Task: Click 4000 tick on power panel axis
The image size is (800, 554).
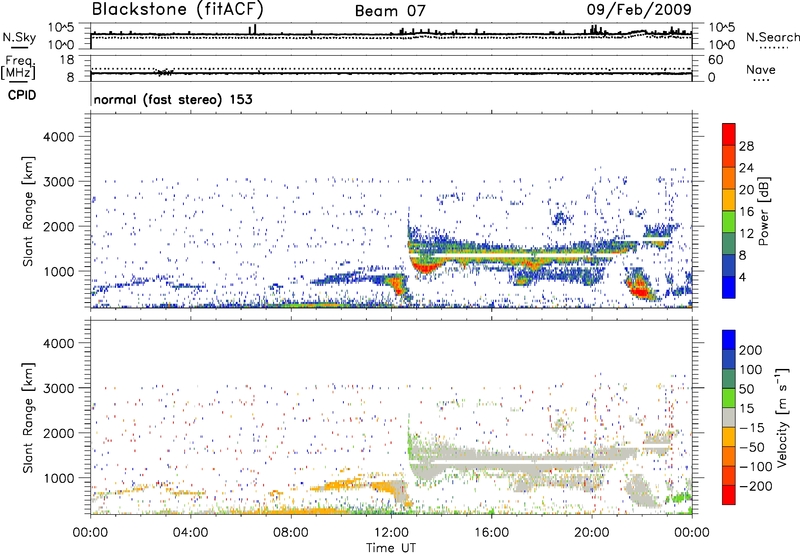Action: tap(59, 137)
